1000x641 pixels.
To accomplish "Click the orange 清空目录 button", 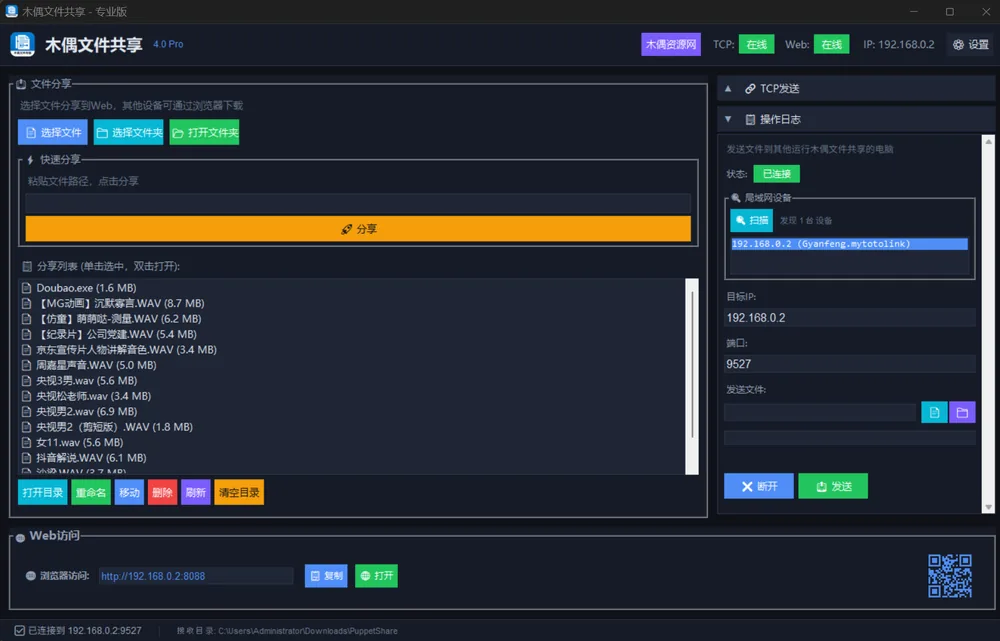I will tap(239, 492).
